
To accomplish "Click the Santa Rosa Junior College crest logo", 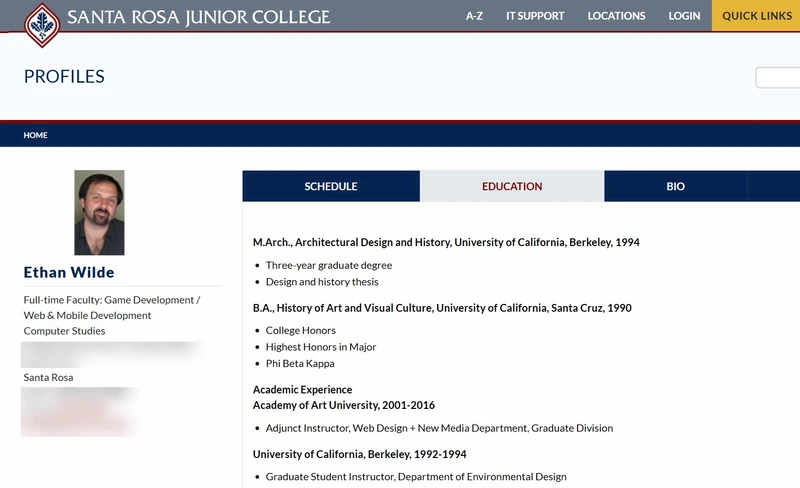I will pyautogui.click(x=42, y=25).
